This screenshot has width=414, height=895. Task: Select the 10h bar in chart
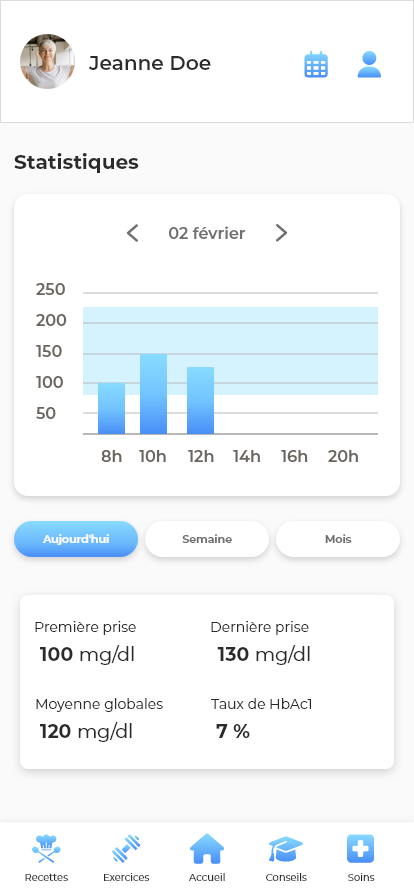point(154,394)
